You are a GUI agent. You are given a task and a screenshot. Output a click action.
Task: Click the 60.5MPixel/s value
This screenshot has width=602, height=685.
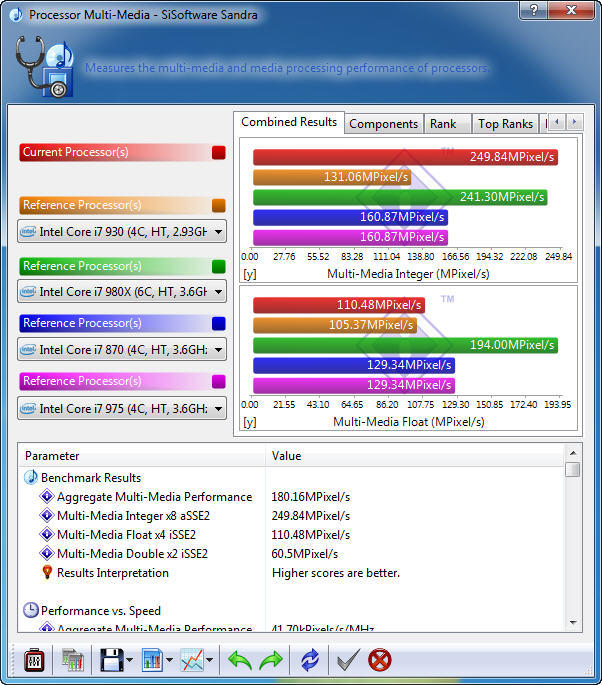pyautogui.click(x=304, y=554)
